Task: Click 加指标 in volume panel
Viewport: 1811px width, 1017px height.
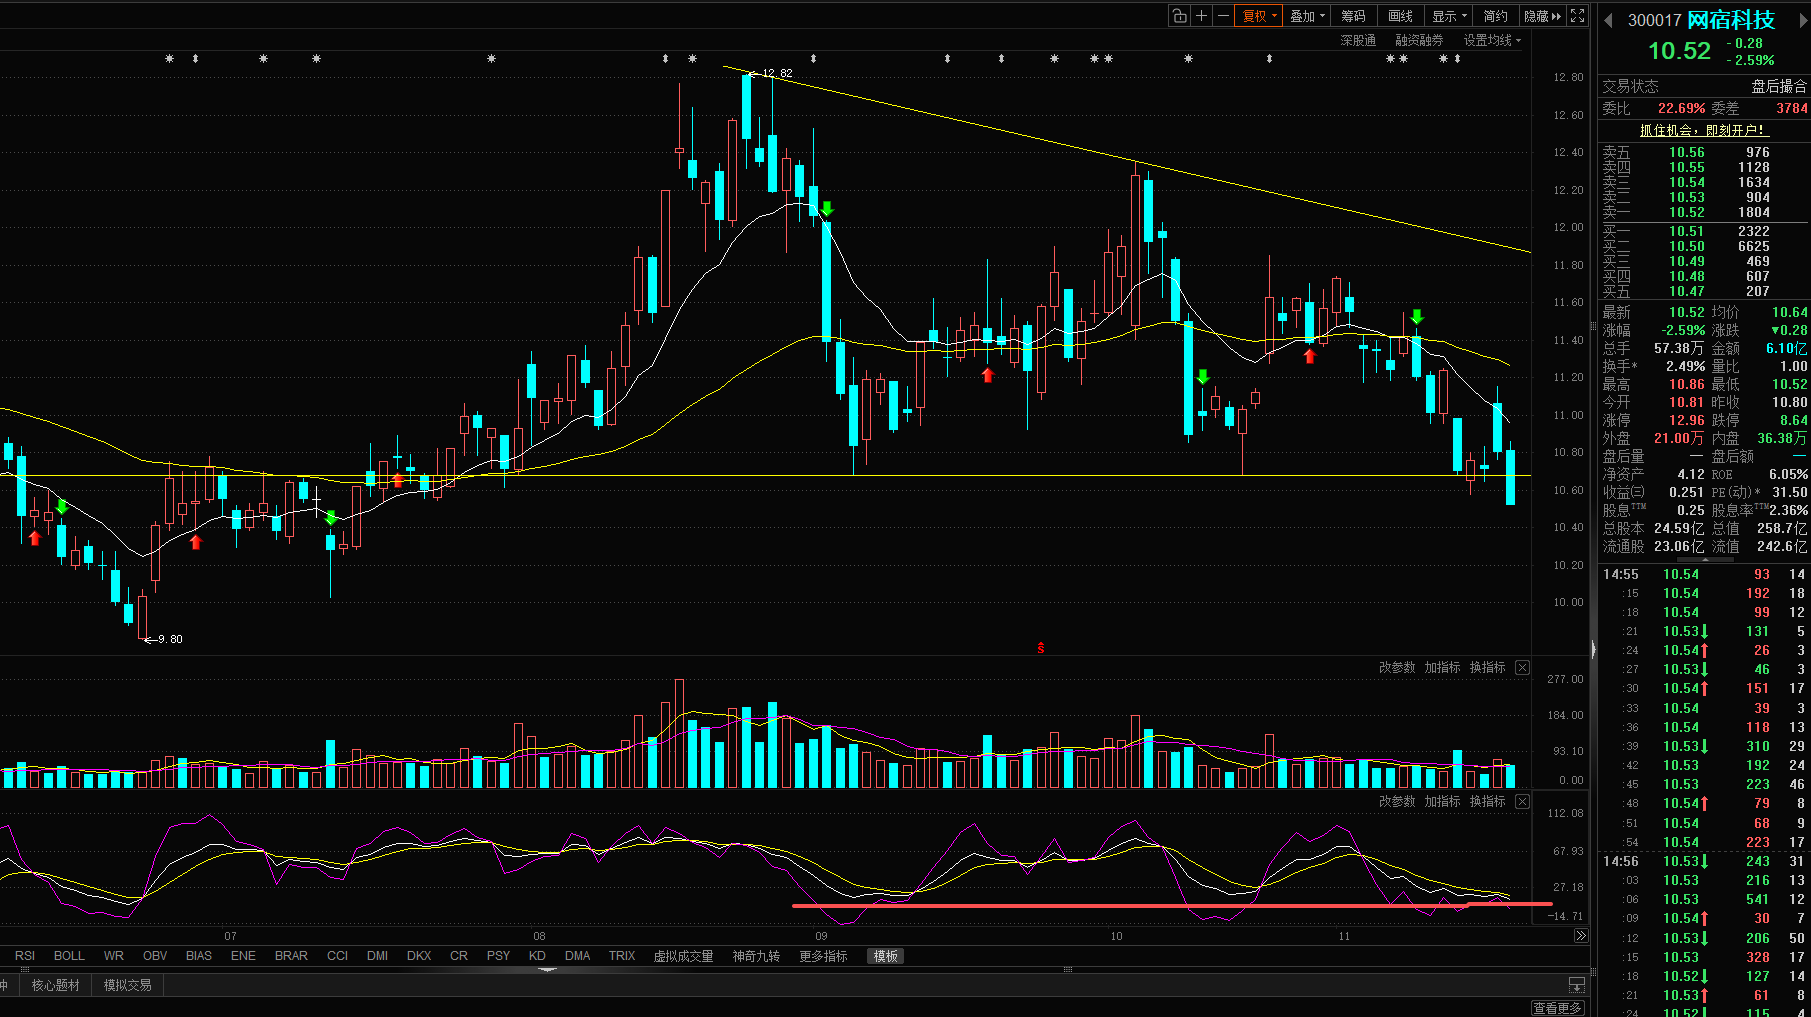Action: [x=1442, y=668]
